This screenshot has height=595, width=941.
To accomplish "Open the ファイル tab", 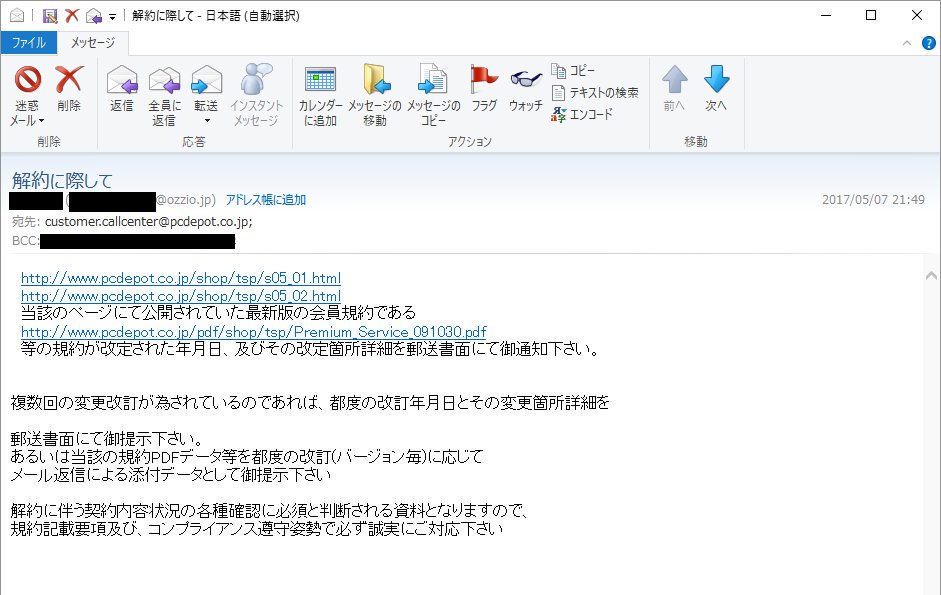I will tap(29, 43).
